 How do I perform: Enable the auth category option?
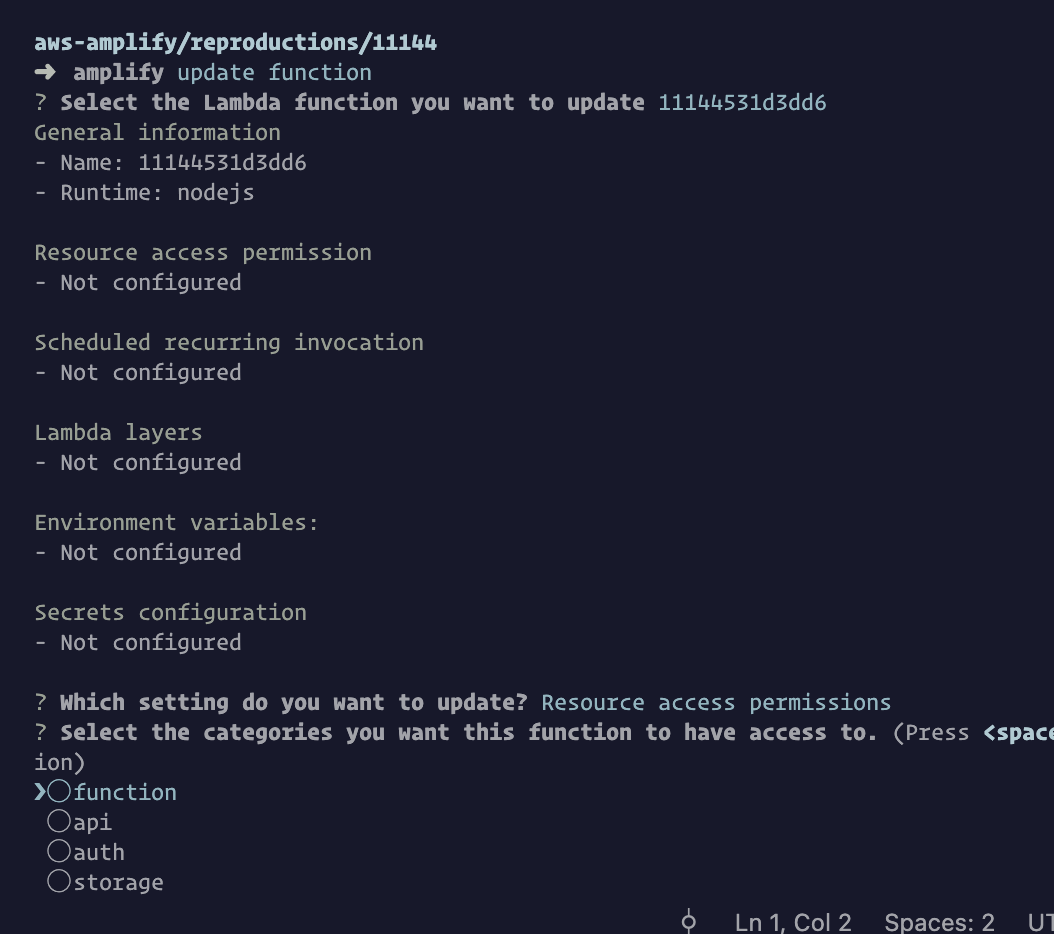[x=59, y=851]
